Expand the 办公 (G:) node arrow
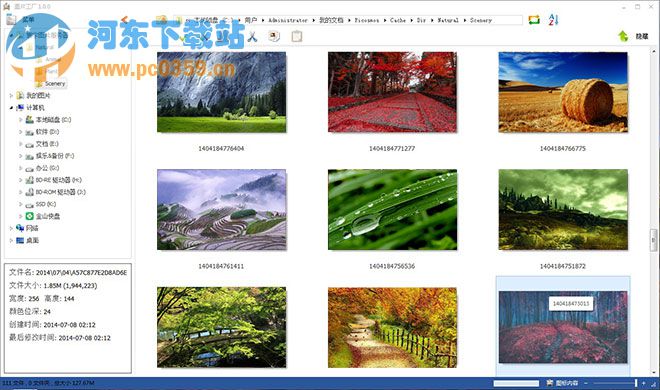 (x=20, y=168)
